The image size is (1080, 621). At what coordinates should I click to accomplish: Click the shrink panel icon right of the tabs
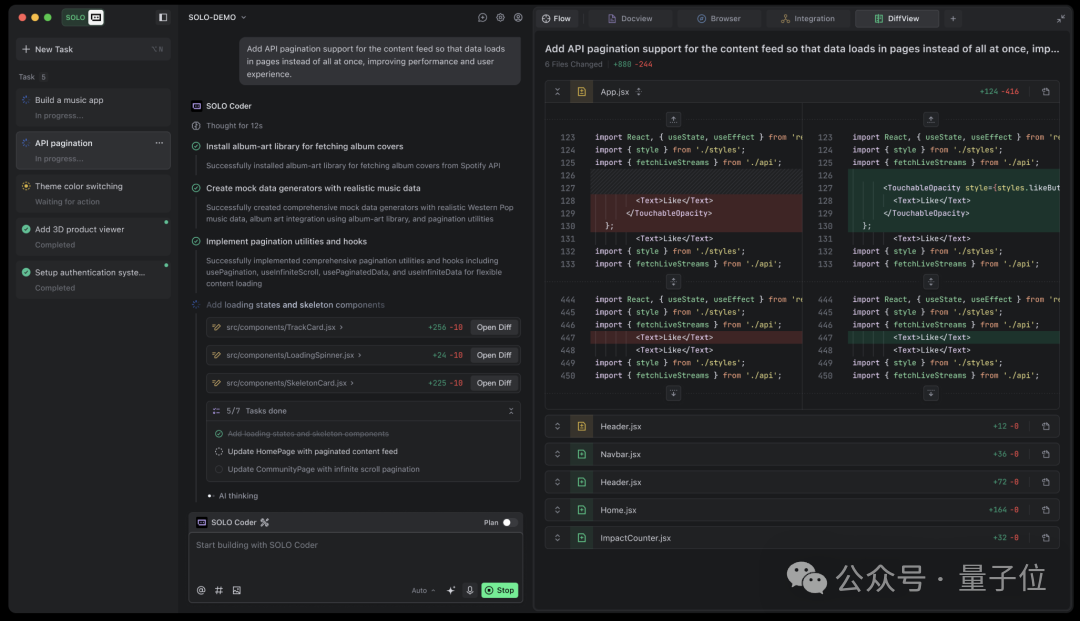tap(1061, 19)
